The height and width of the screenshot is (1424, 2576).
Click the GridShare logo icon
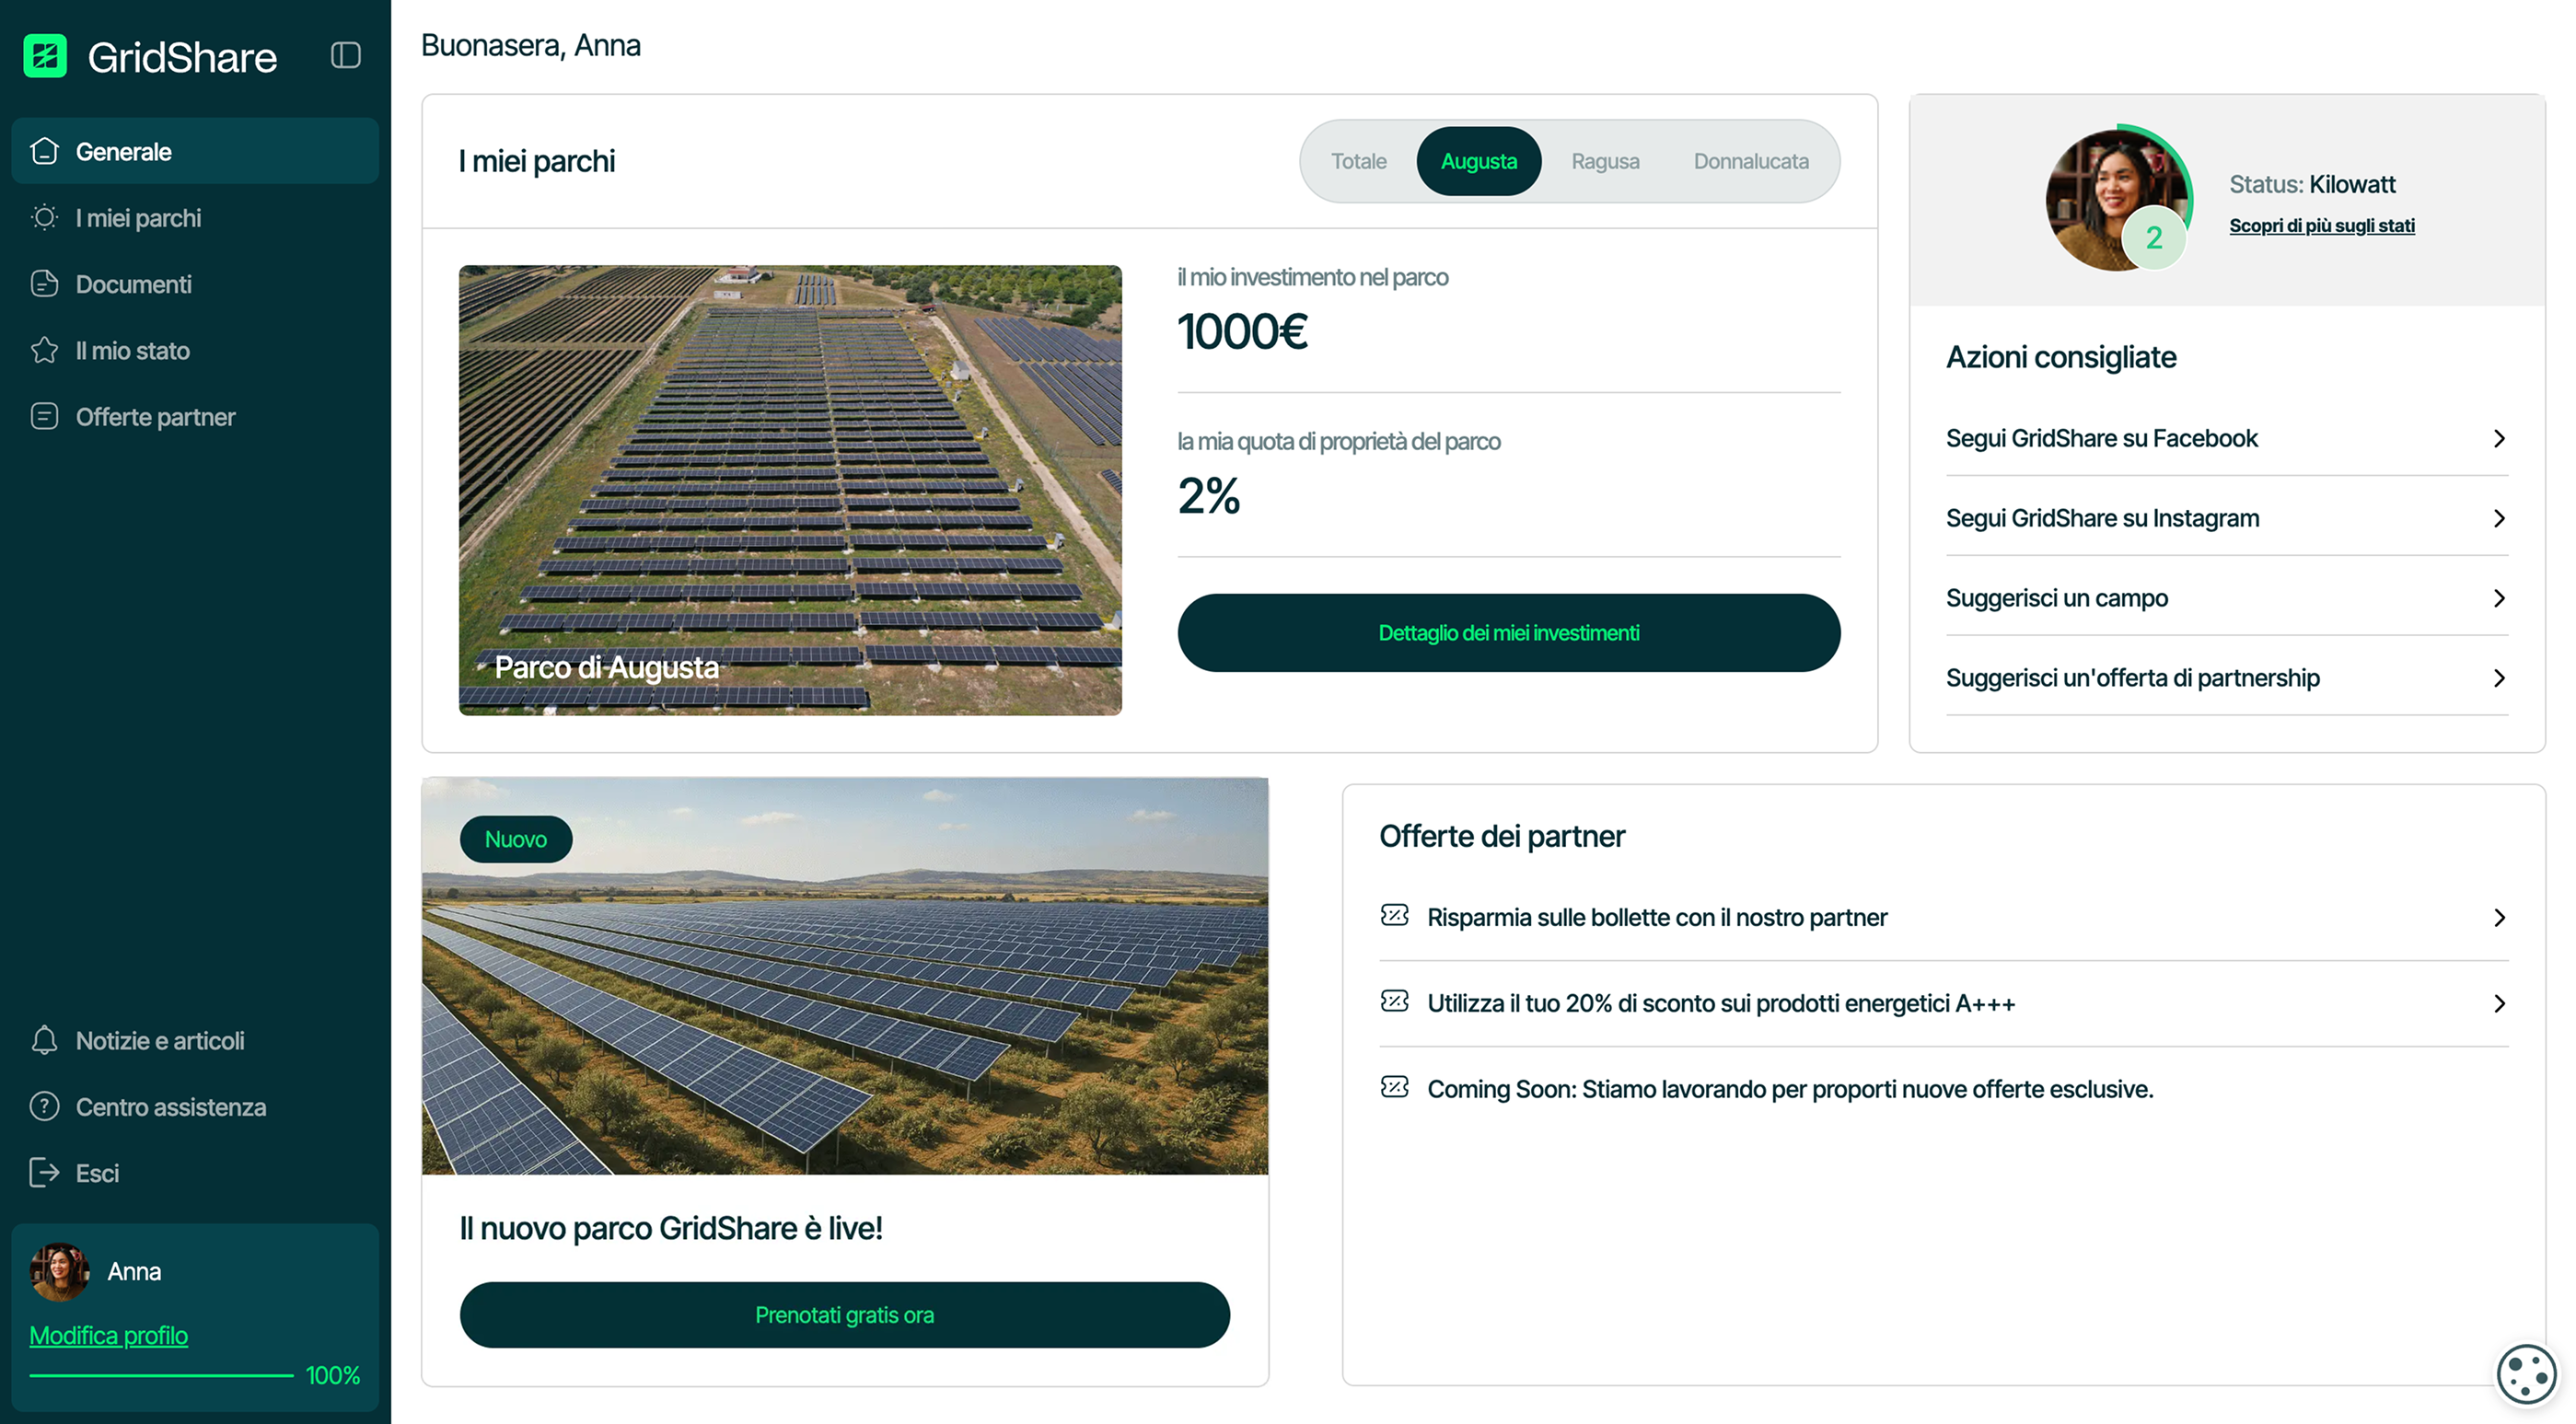45,56
